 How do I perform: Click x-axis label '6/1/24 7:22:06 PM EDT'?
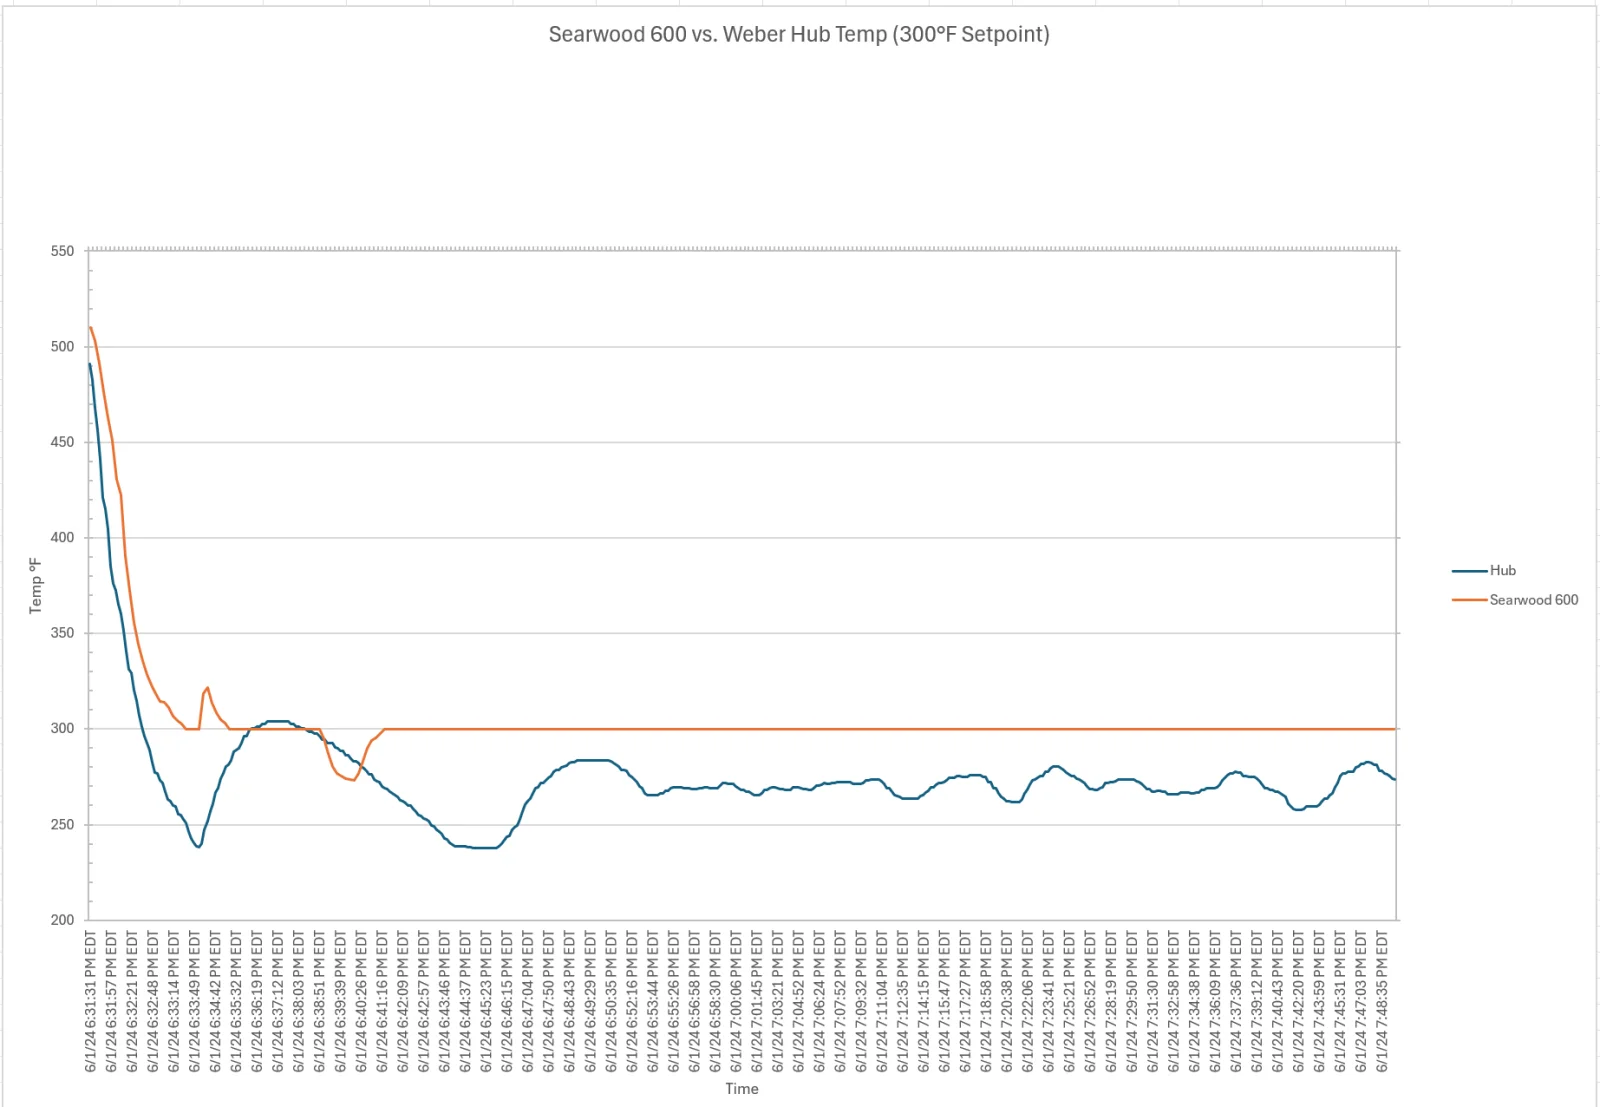(x=1028, y=1002)
